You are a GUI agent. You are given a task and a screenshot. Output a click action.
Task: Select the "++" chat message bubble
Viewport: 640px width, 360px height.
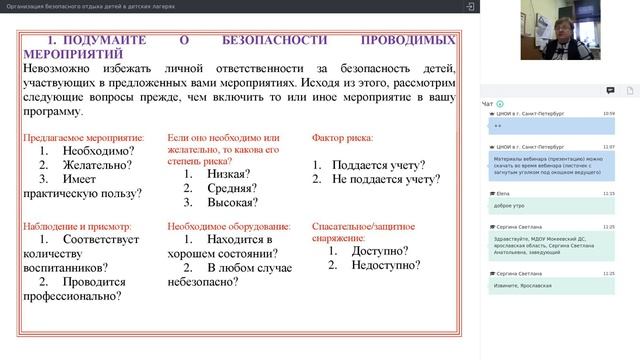(551, 126)
